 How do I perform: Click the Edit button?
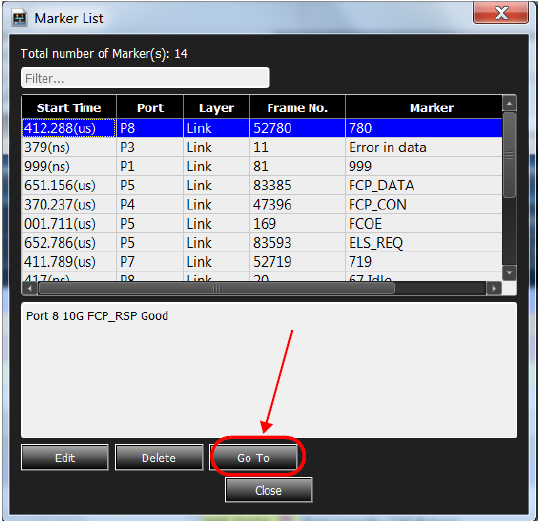tap(65, 458)
